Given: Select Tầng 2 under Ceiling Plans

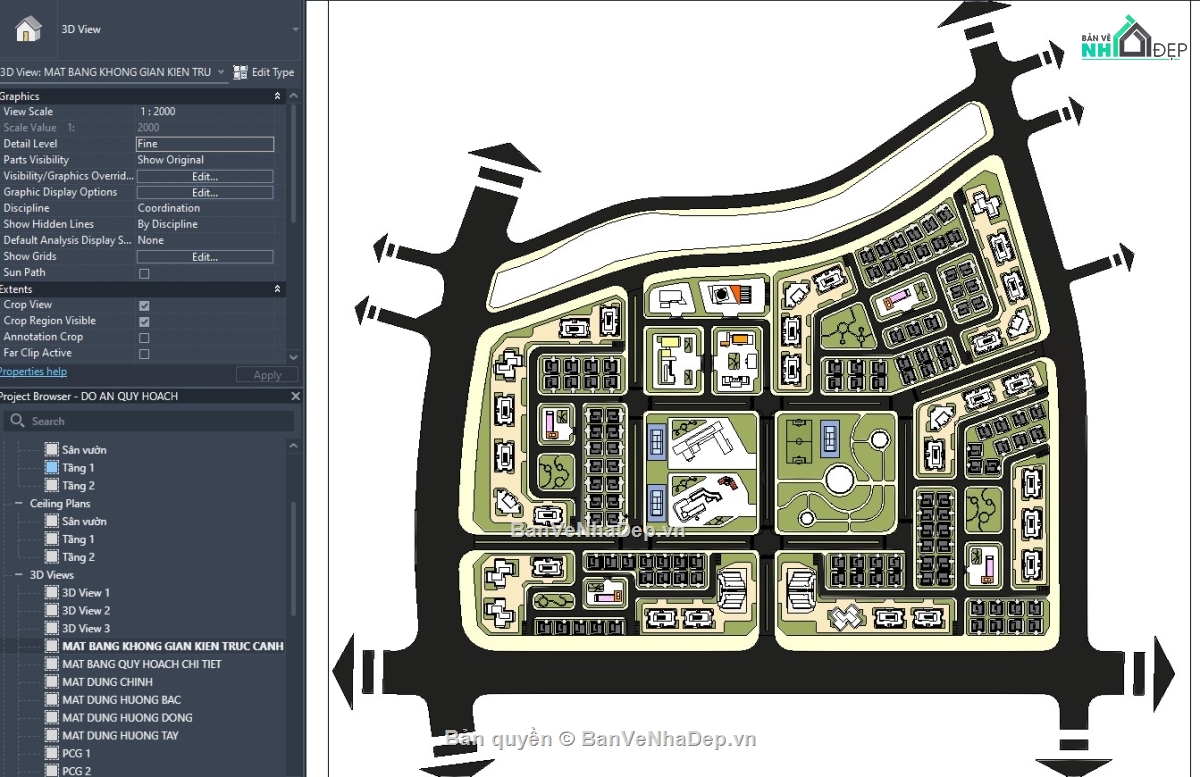Looking at the screenshot, I should 78,557.
